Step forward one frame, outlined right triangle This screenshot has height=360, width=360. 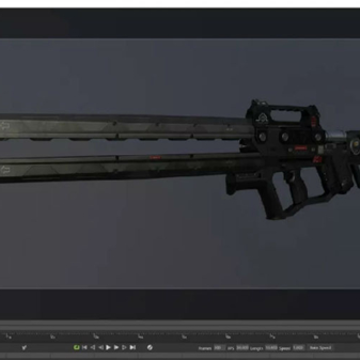[x=124, y=347]
